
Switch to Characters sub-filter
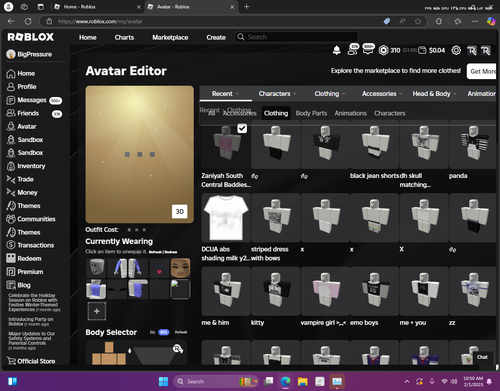tap(390, 113)
